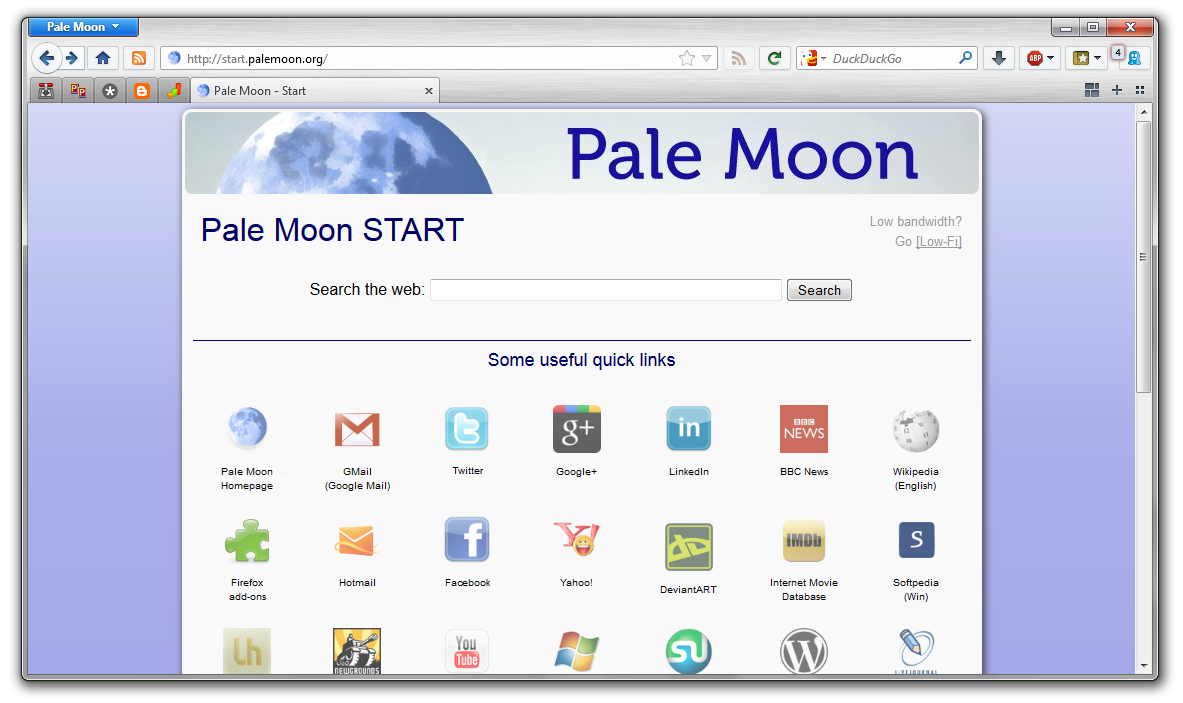The height and width of the screenshot is (703, 1183).
Task: Click the grey feed subscribe icon
Action: click(x=739, y=58)
